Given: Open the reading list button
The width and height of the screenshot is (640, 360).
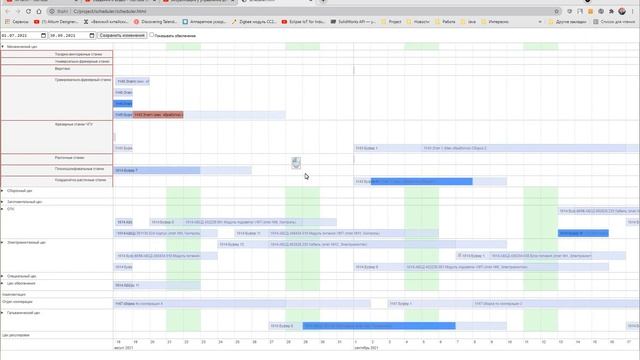Looking at the screenshot, I should (x=614, y=22).
